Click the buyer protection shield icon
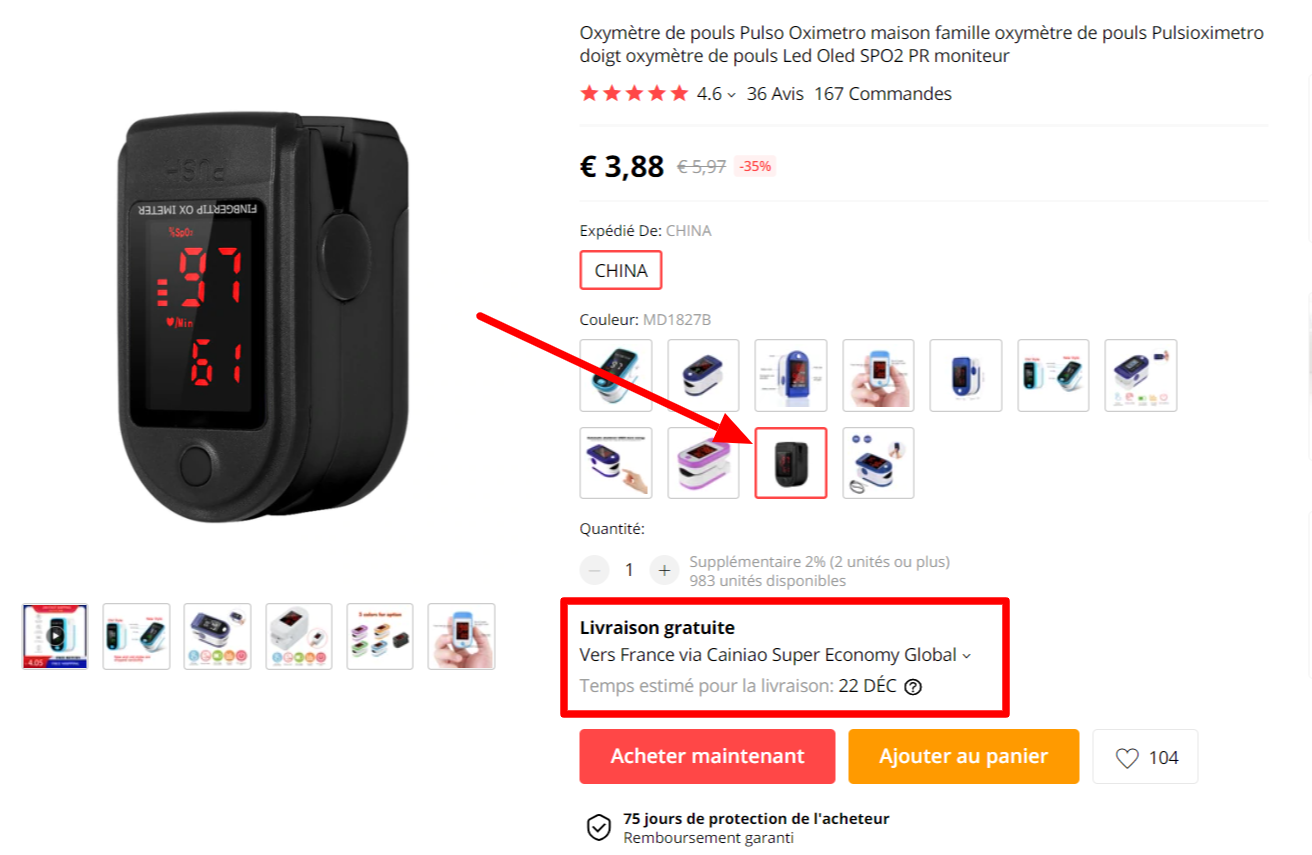1312x855 pixels. [x=598, y=827]
